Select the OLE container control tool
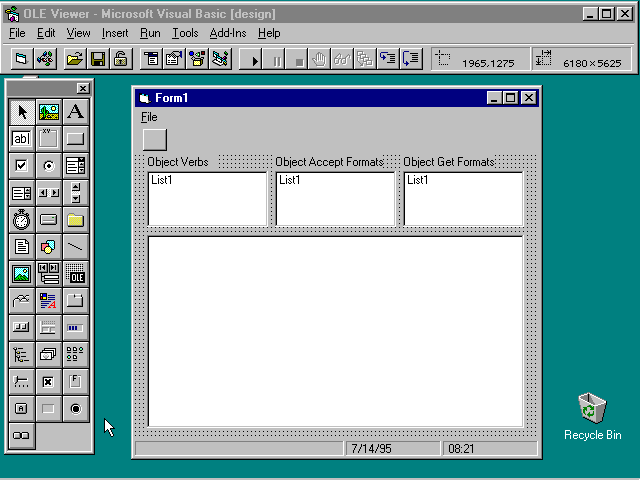The height and width of the screenshot is (480, 640). coord(75,273)
